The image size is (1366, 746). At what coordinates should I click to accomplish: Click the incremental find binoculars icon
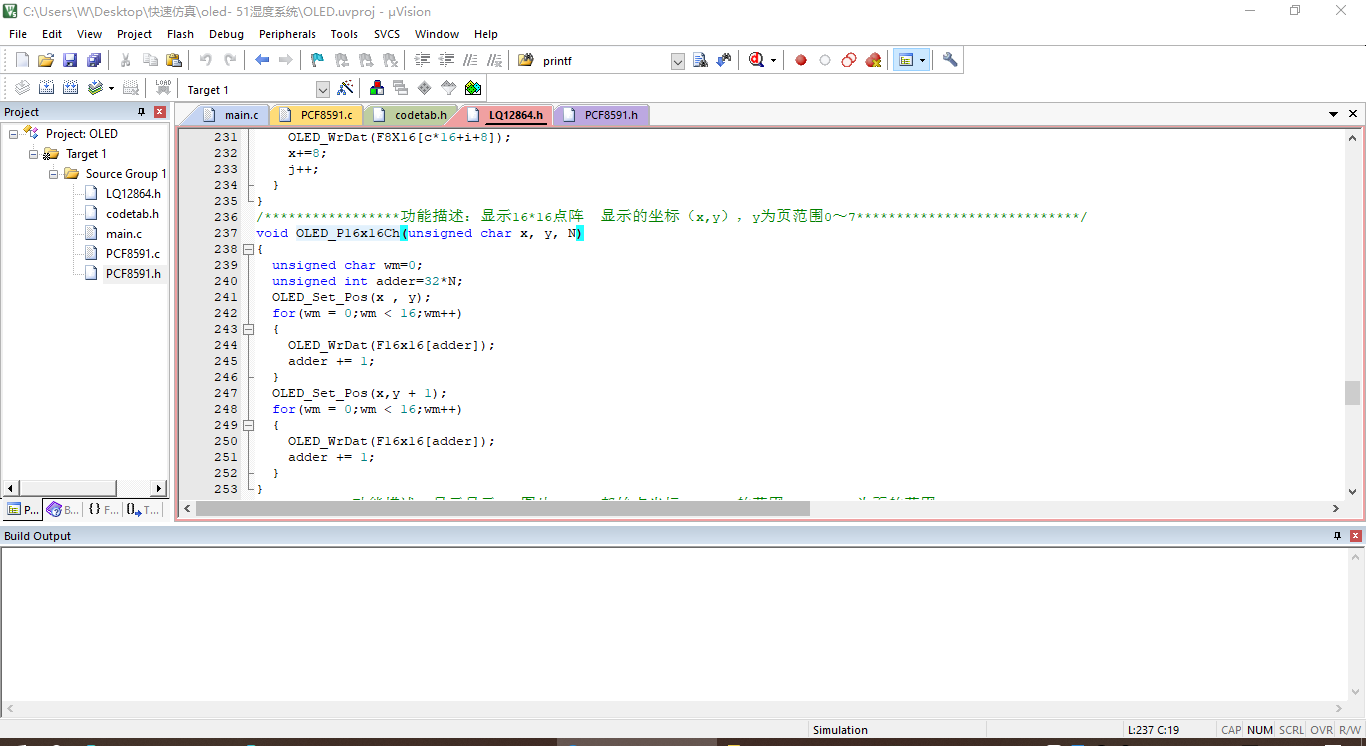[724, 60]
